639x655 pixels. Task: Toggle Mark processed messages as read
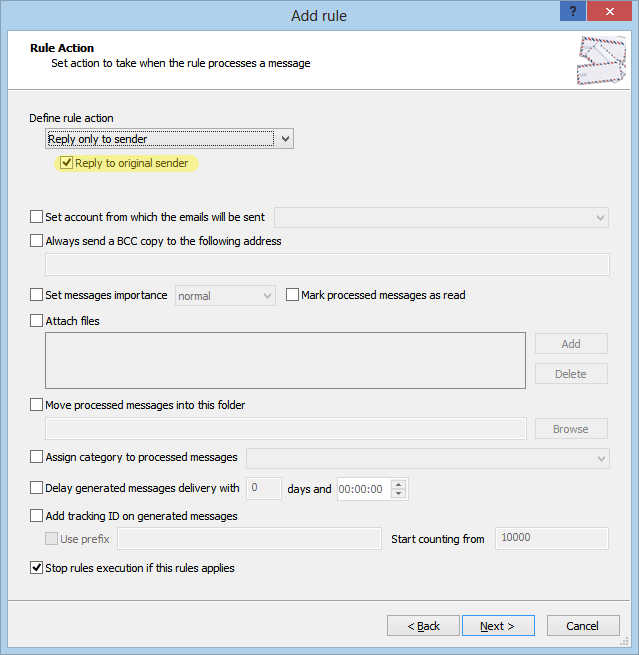click(x=292, y=294)
